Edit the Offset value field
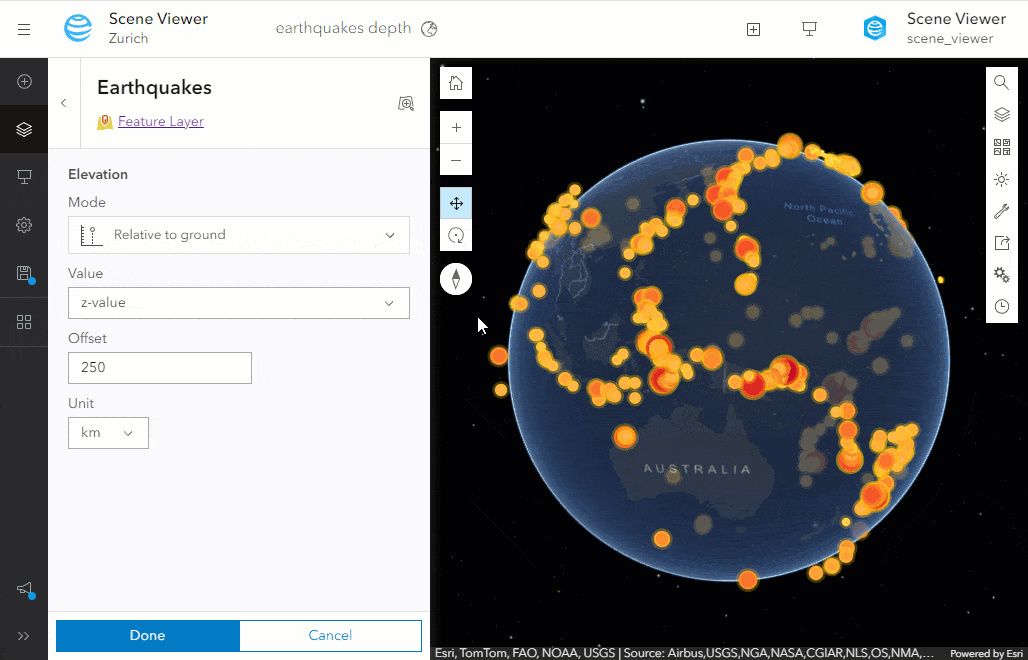Viewport: 1028px width, 660px height. (x=159, y=368)
